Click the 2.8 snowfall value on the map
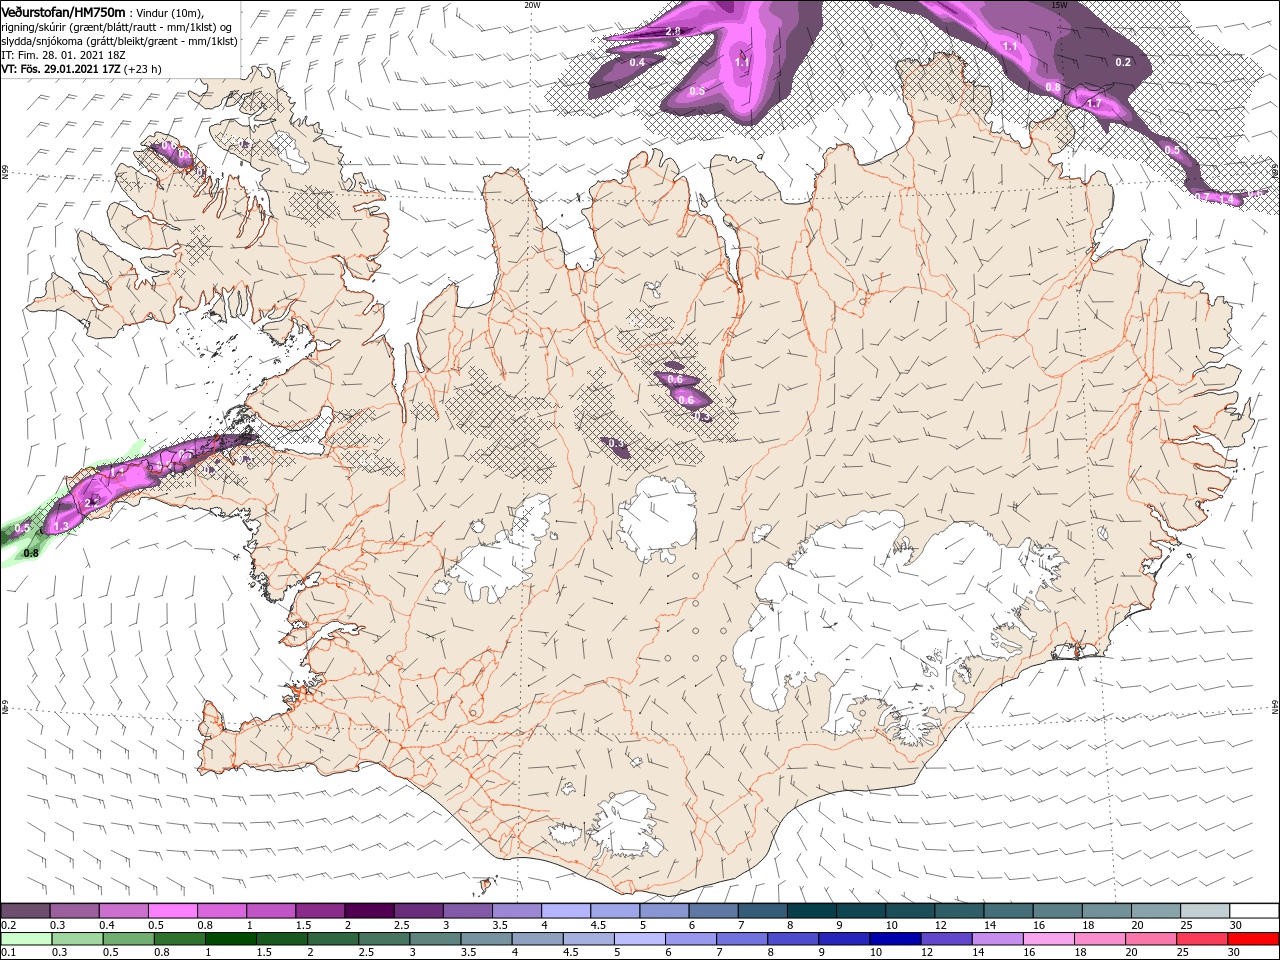The height and width of the screenshot is (960, 1280). (673, 31)
